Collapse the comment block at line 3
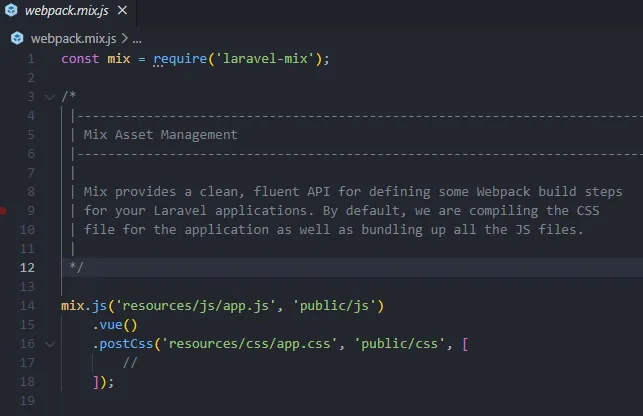The height and width of the screenshot is (416, 643). 50,97
